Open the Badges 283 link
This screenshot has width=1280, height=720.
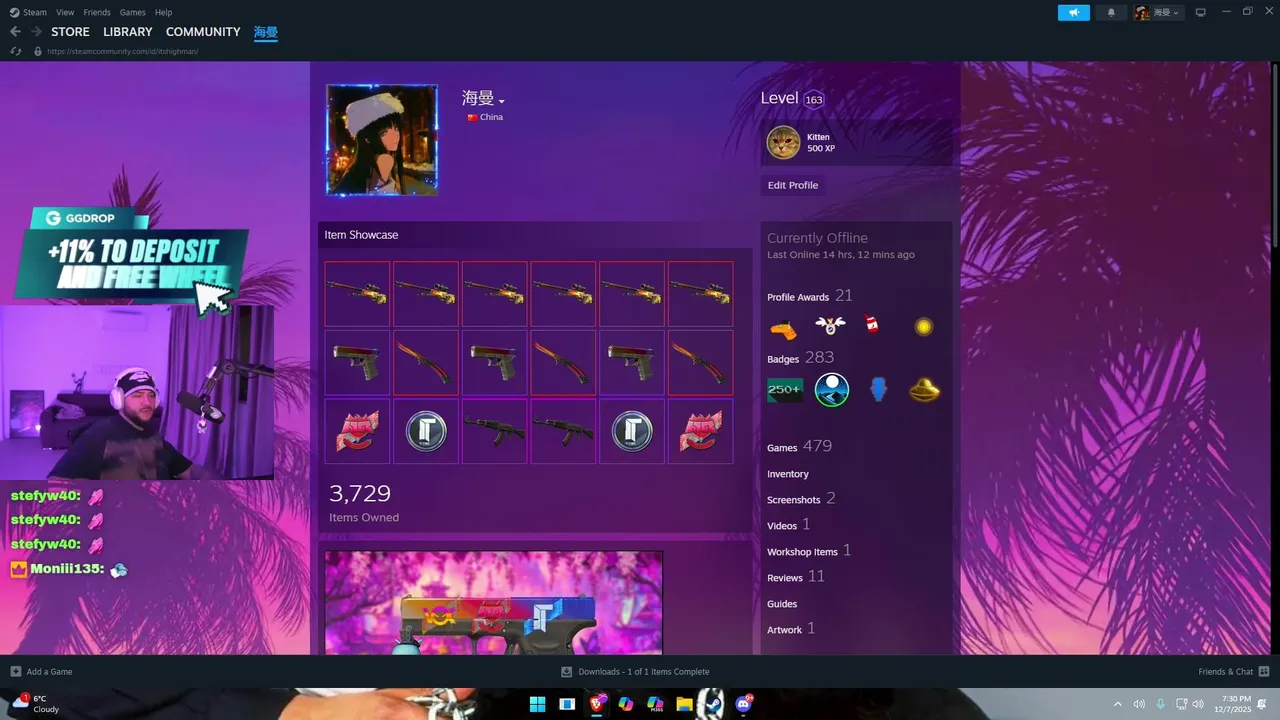point(800,358)
